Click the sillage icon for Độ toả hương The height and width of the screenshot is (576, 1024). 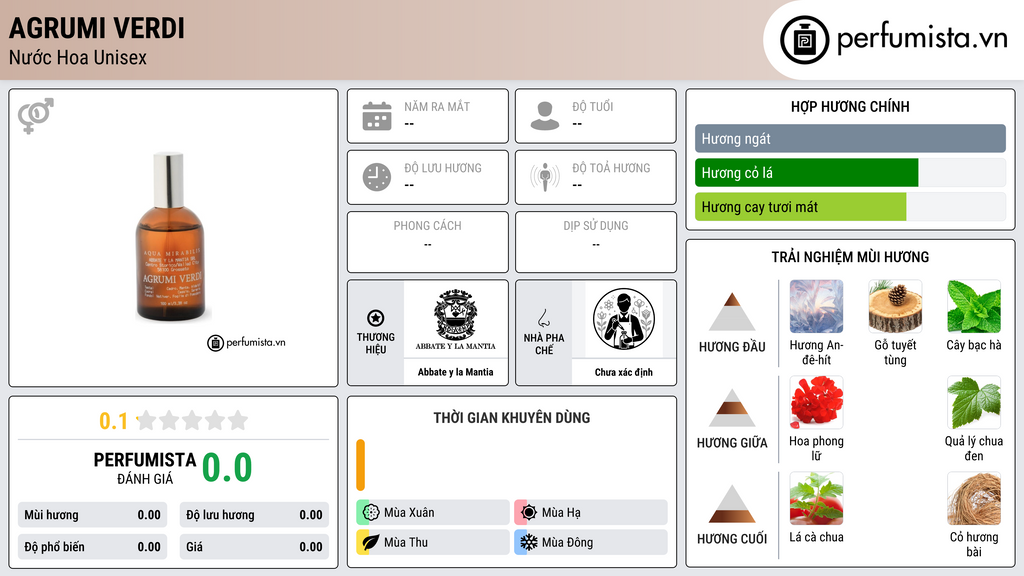pyautogui.click(x=545, y=177)
